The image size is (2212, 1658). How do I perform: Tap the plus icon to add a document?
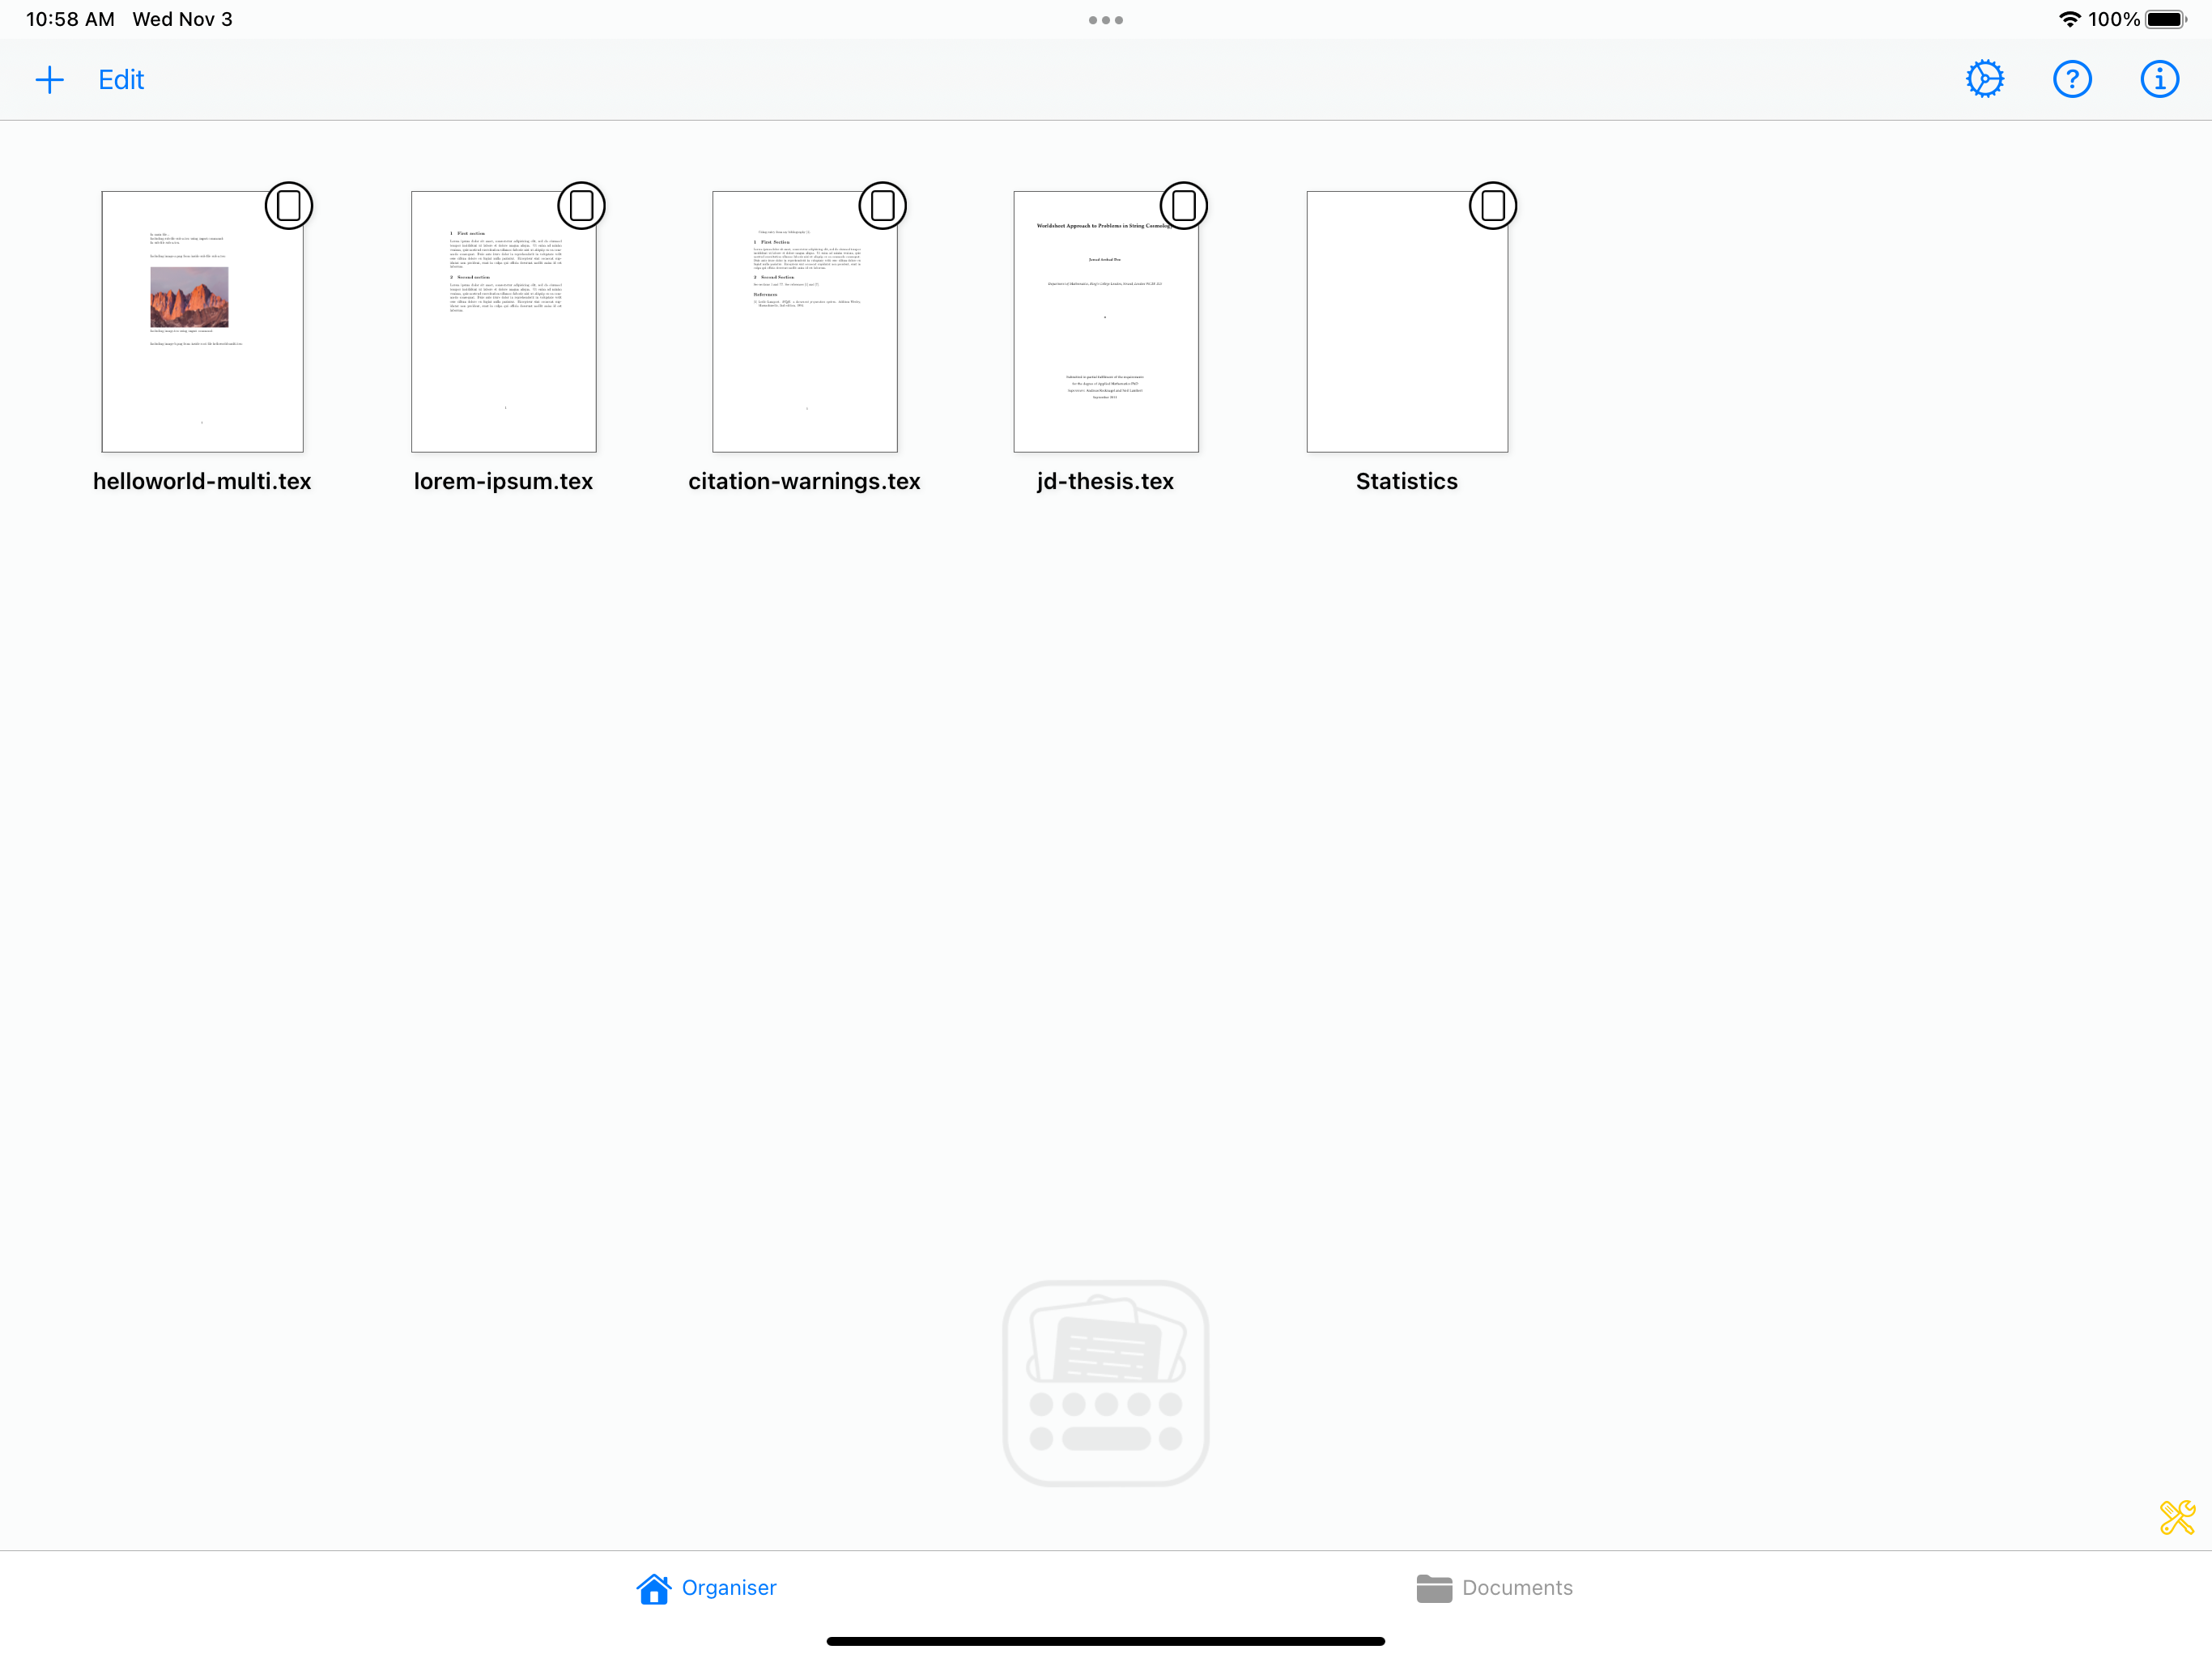pyautogui.click(x=49, y=80)
